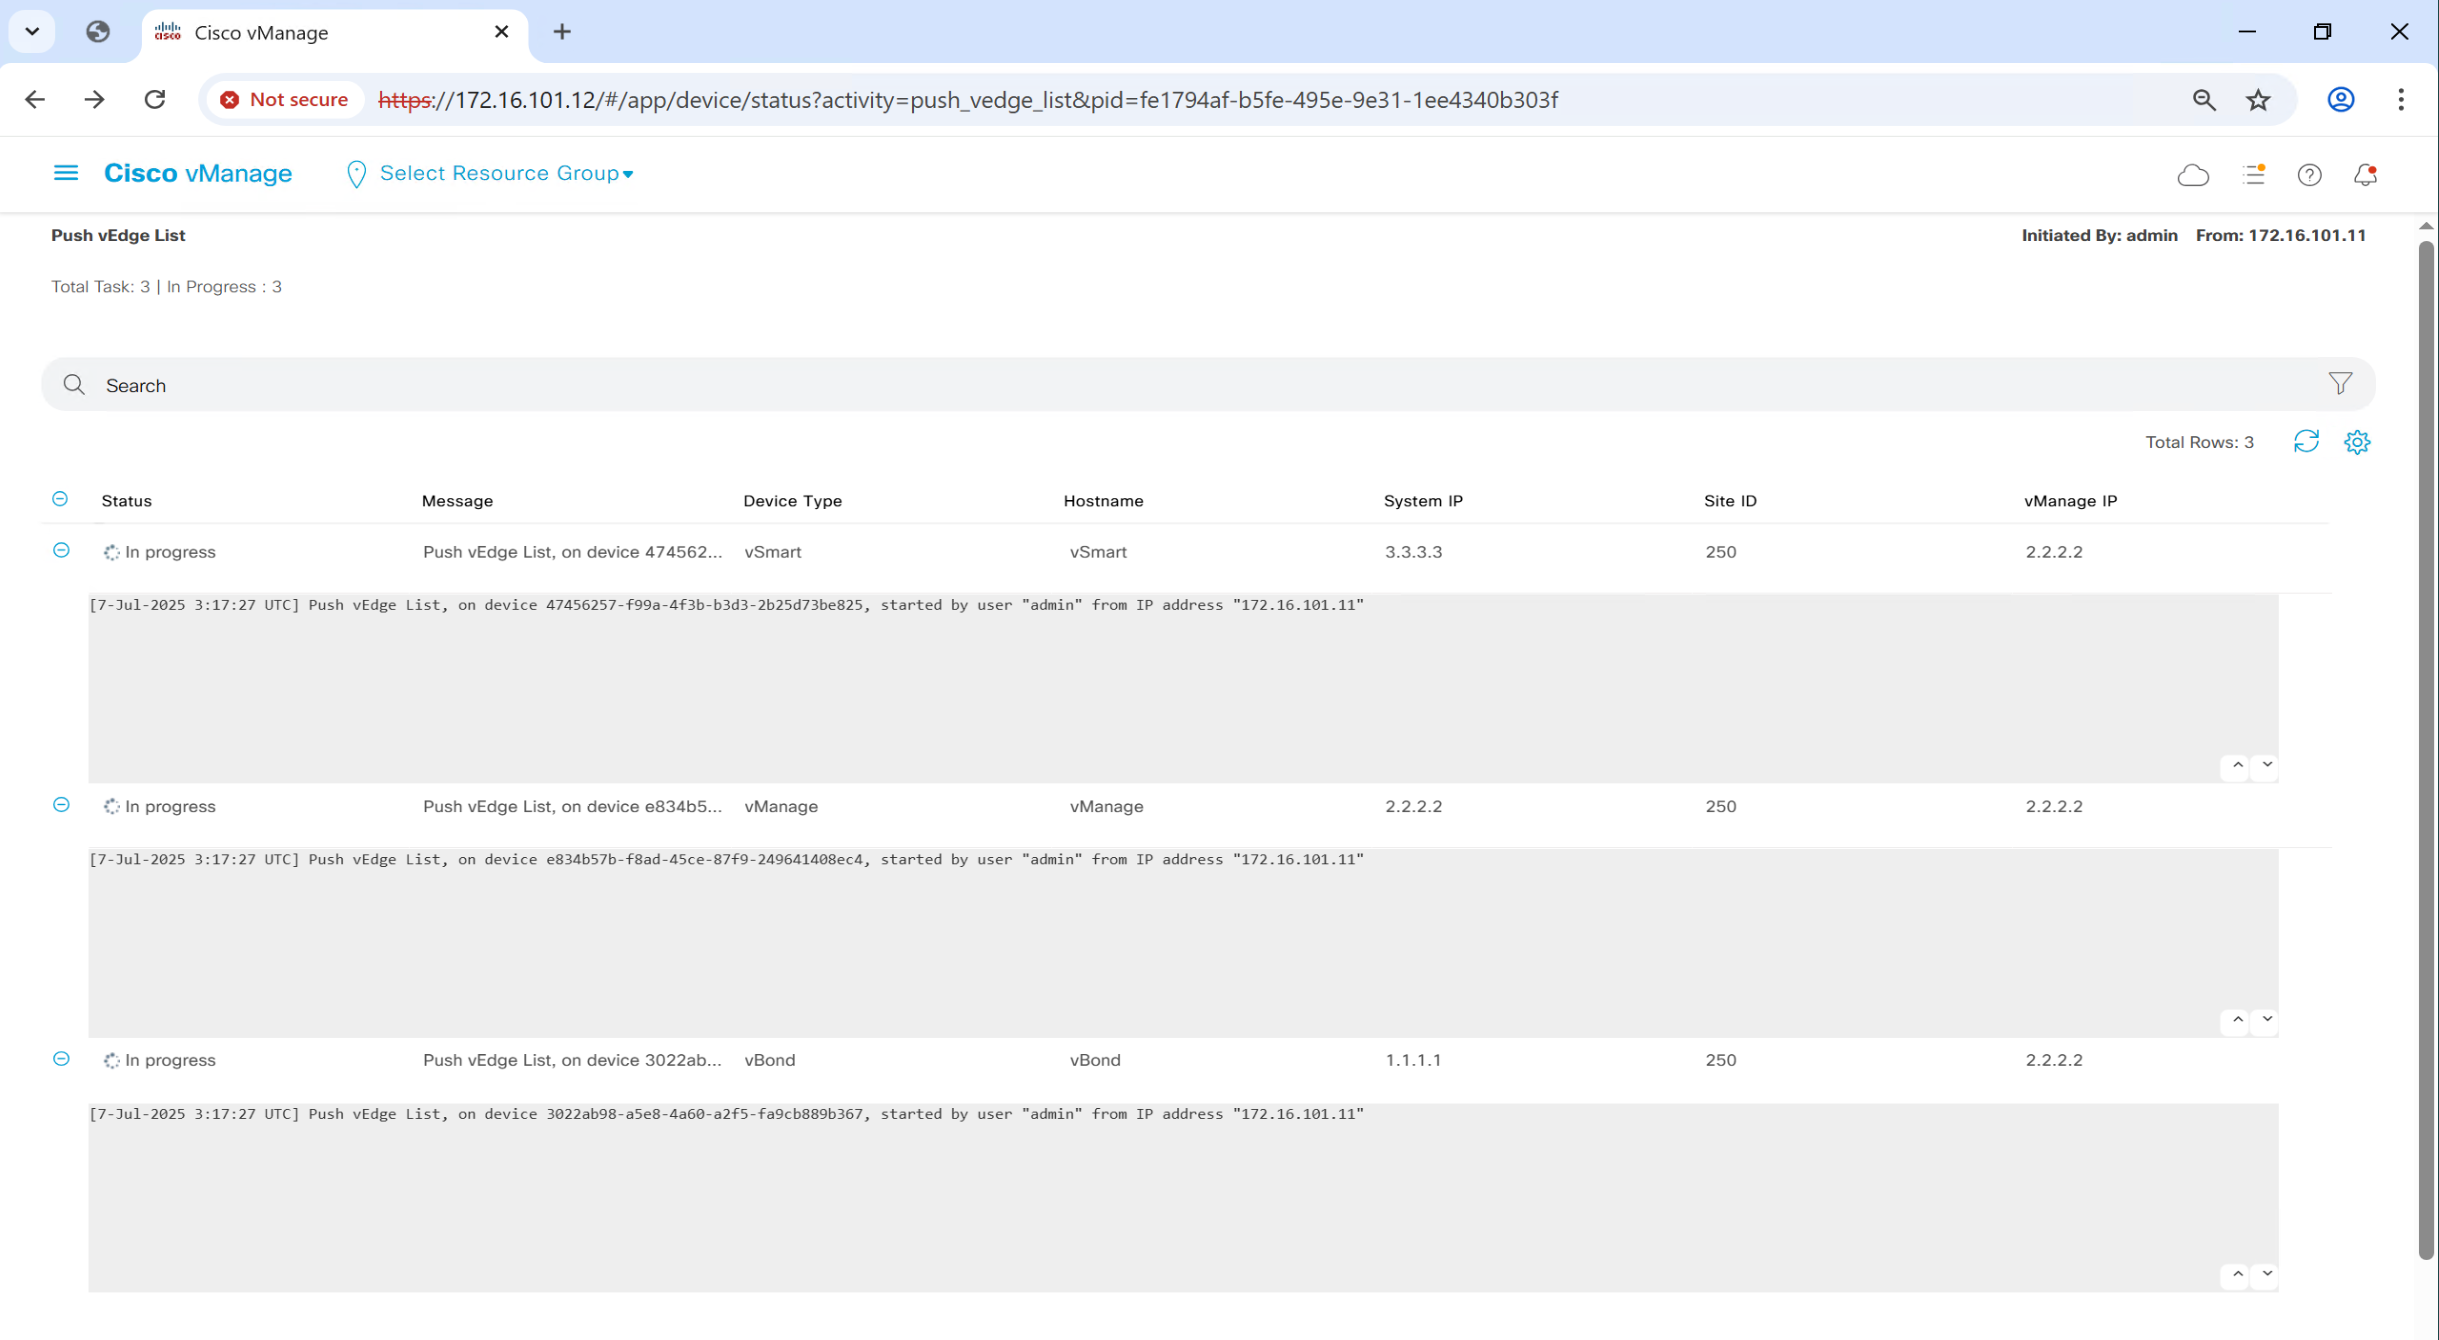
Task: Click the search filter funnel icon
Action: point(2340,384)
